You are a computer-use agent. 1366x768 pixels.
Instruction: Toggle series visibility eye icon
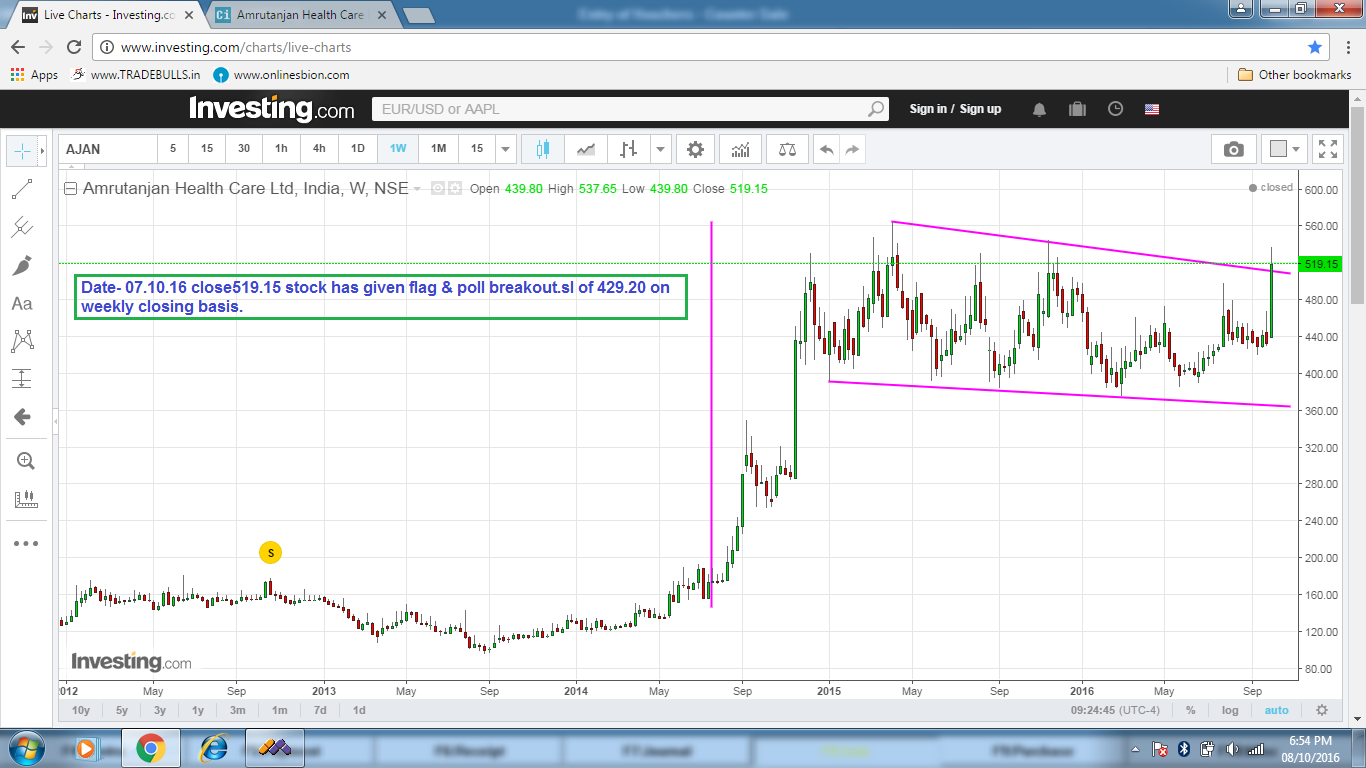click(437, 188)
